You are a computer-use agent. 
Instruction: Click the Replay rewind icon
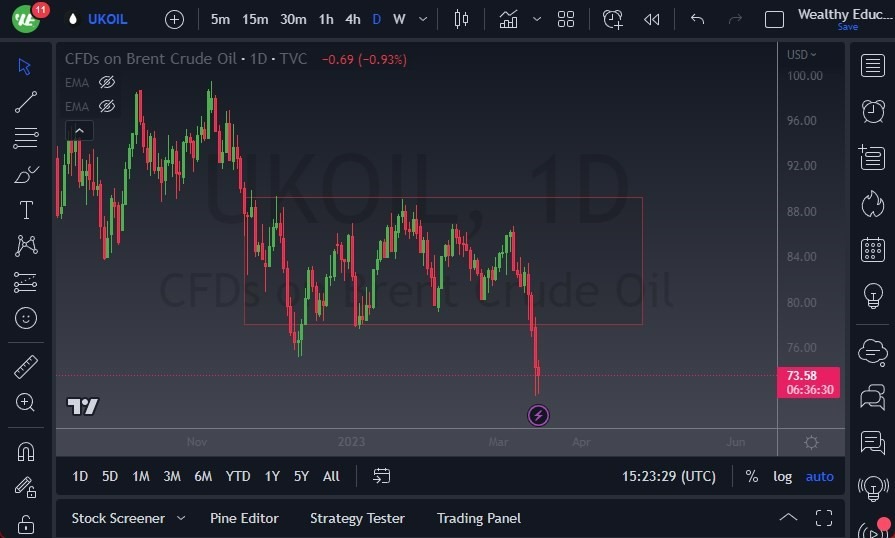pyautogui.click(x=652, y=19)
